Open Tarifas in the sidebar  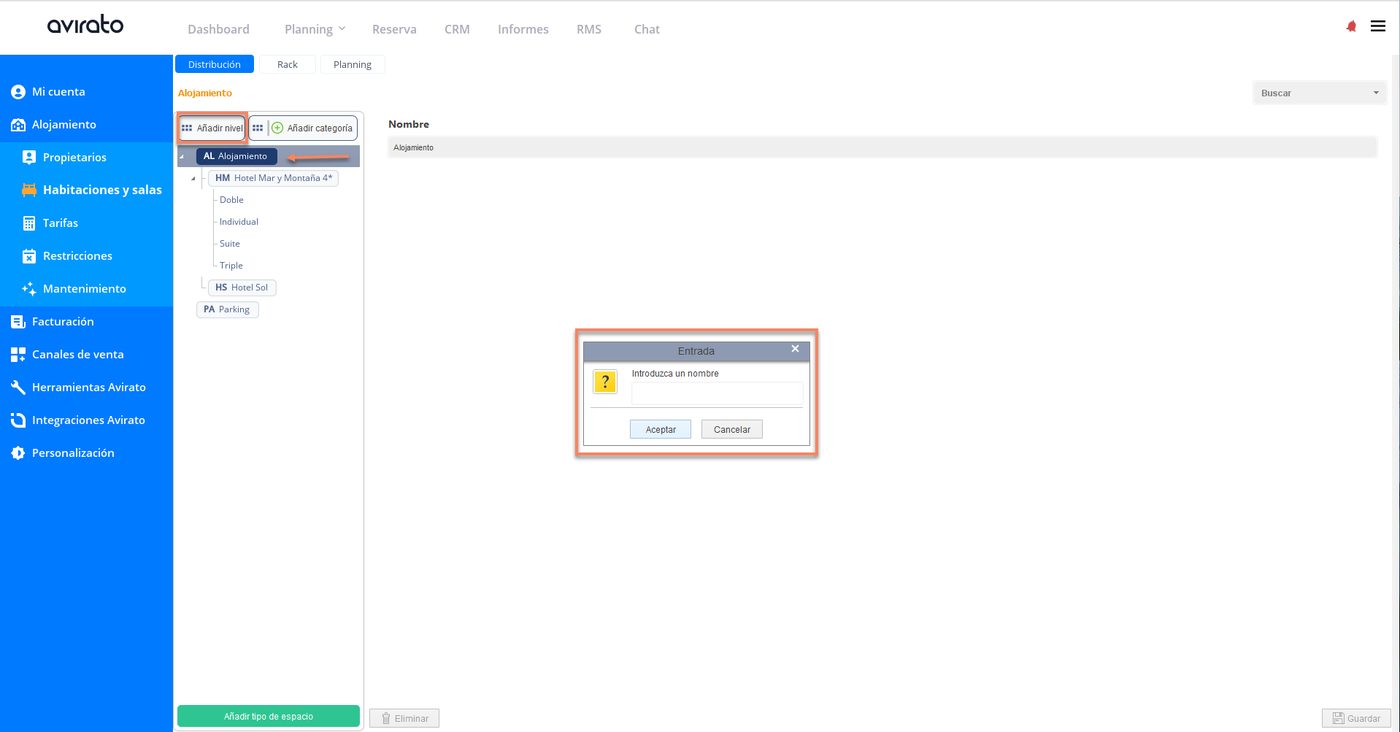(60, 223)
